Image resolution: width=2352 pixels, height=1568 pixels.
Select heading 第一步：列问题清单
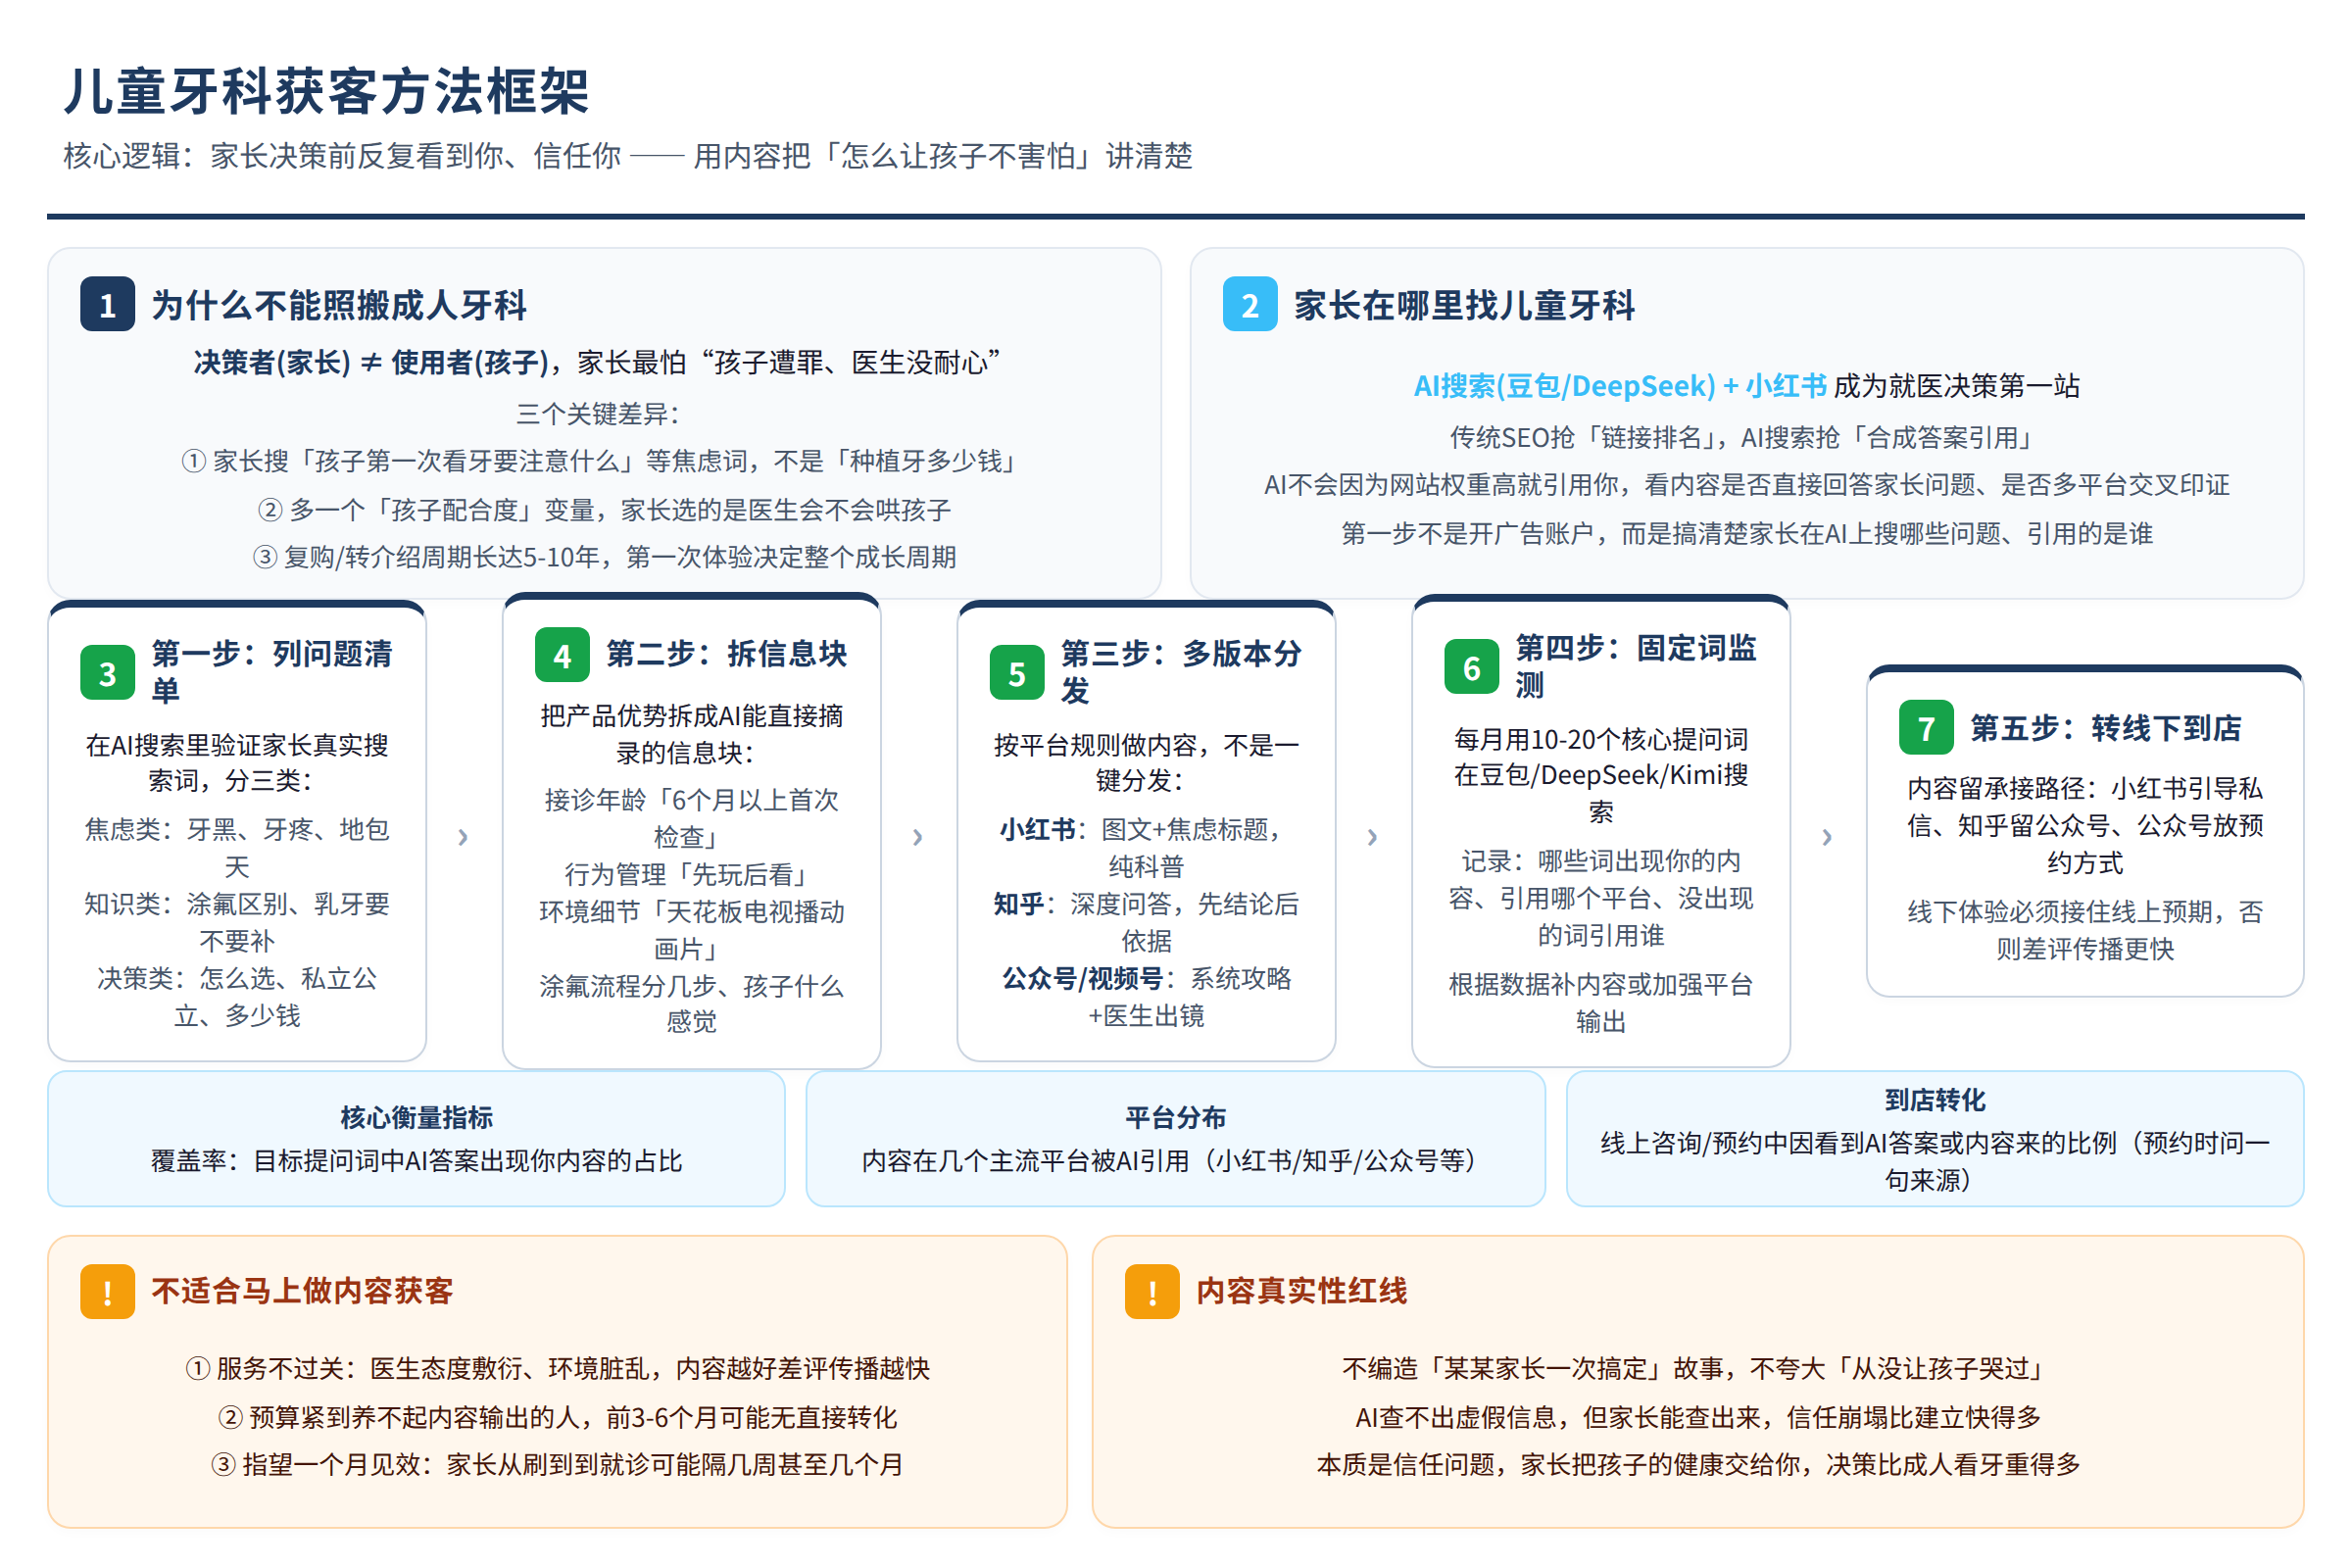(x=272, y=672)
